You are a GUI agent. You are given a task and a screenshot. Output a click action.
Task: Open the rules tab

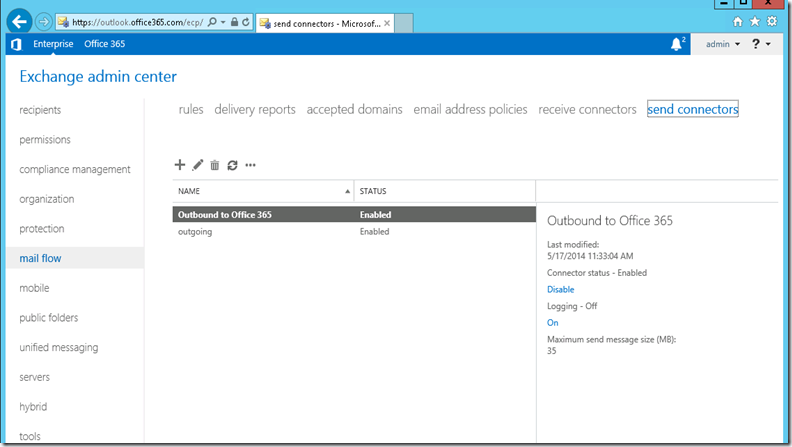pyautogui.click(x=191, y=109)
